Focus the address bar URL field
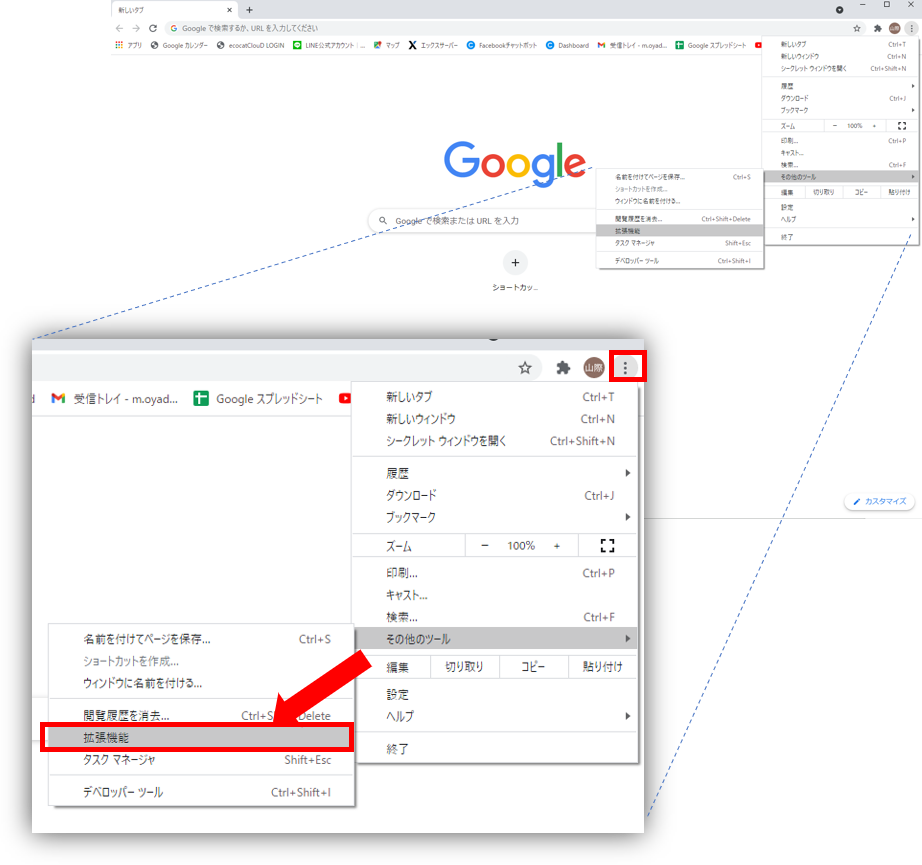Image resolution: width=922 pixels, height=865 pixels. point(506,28)
